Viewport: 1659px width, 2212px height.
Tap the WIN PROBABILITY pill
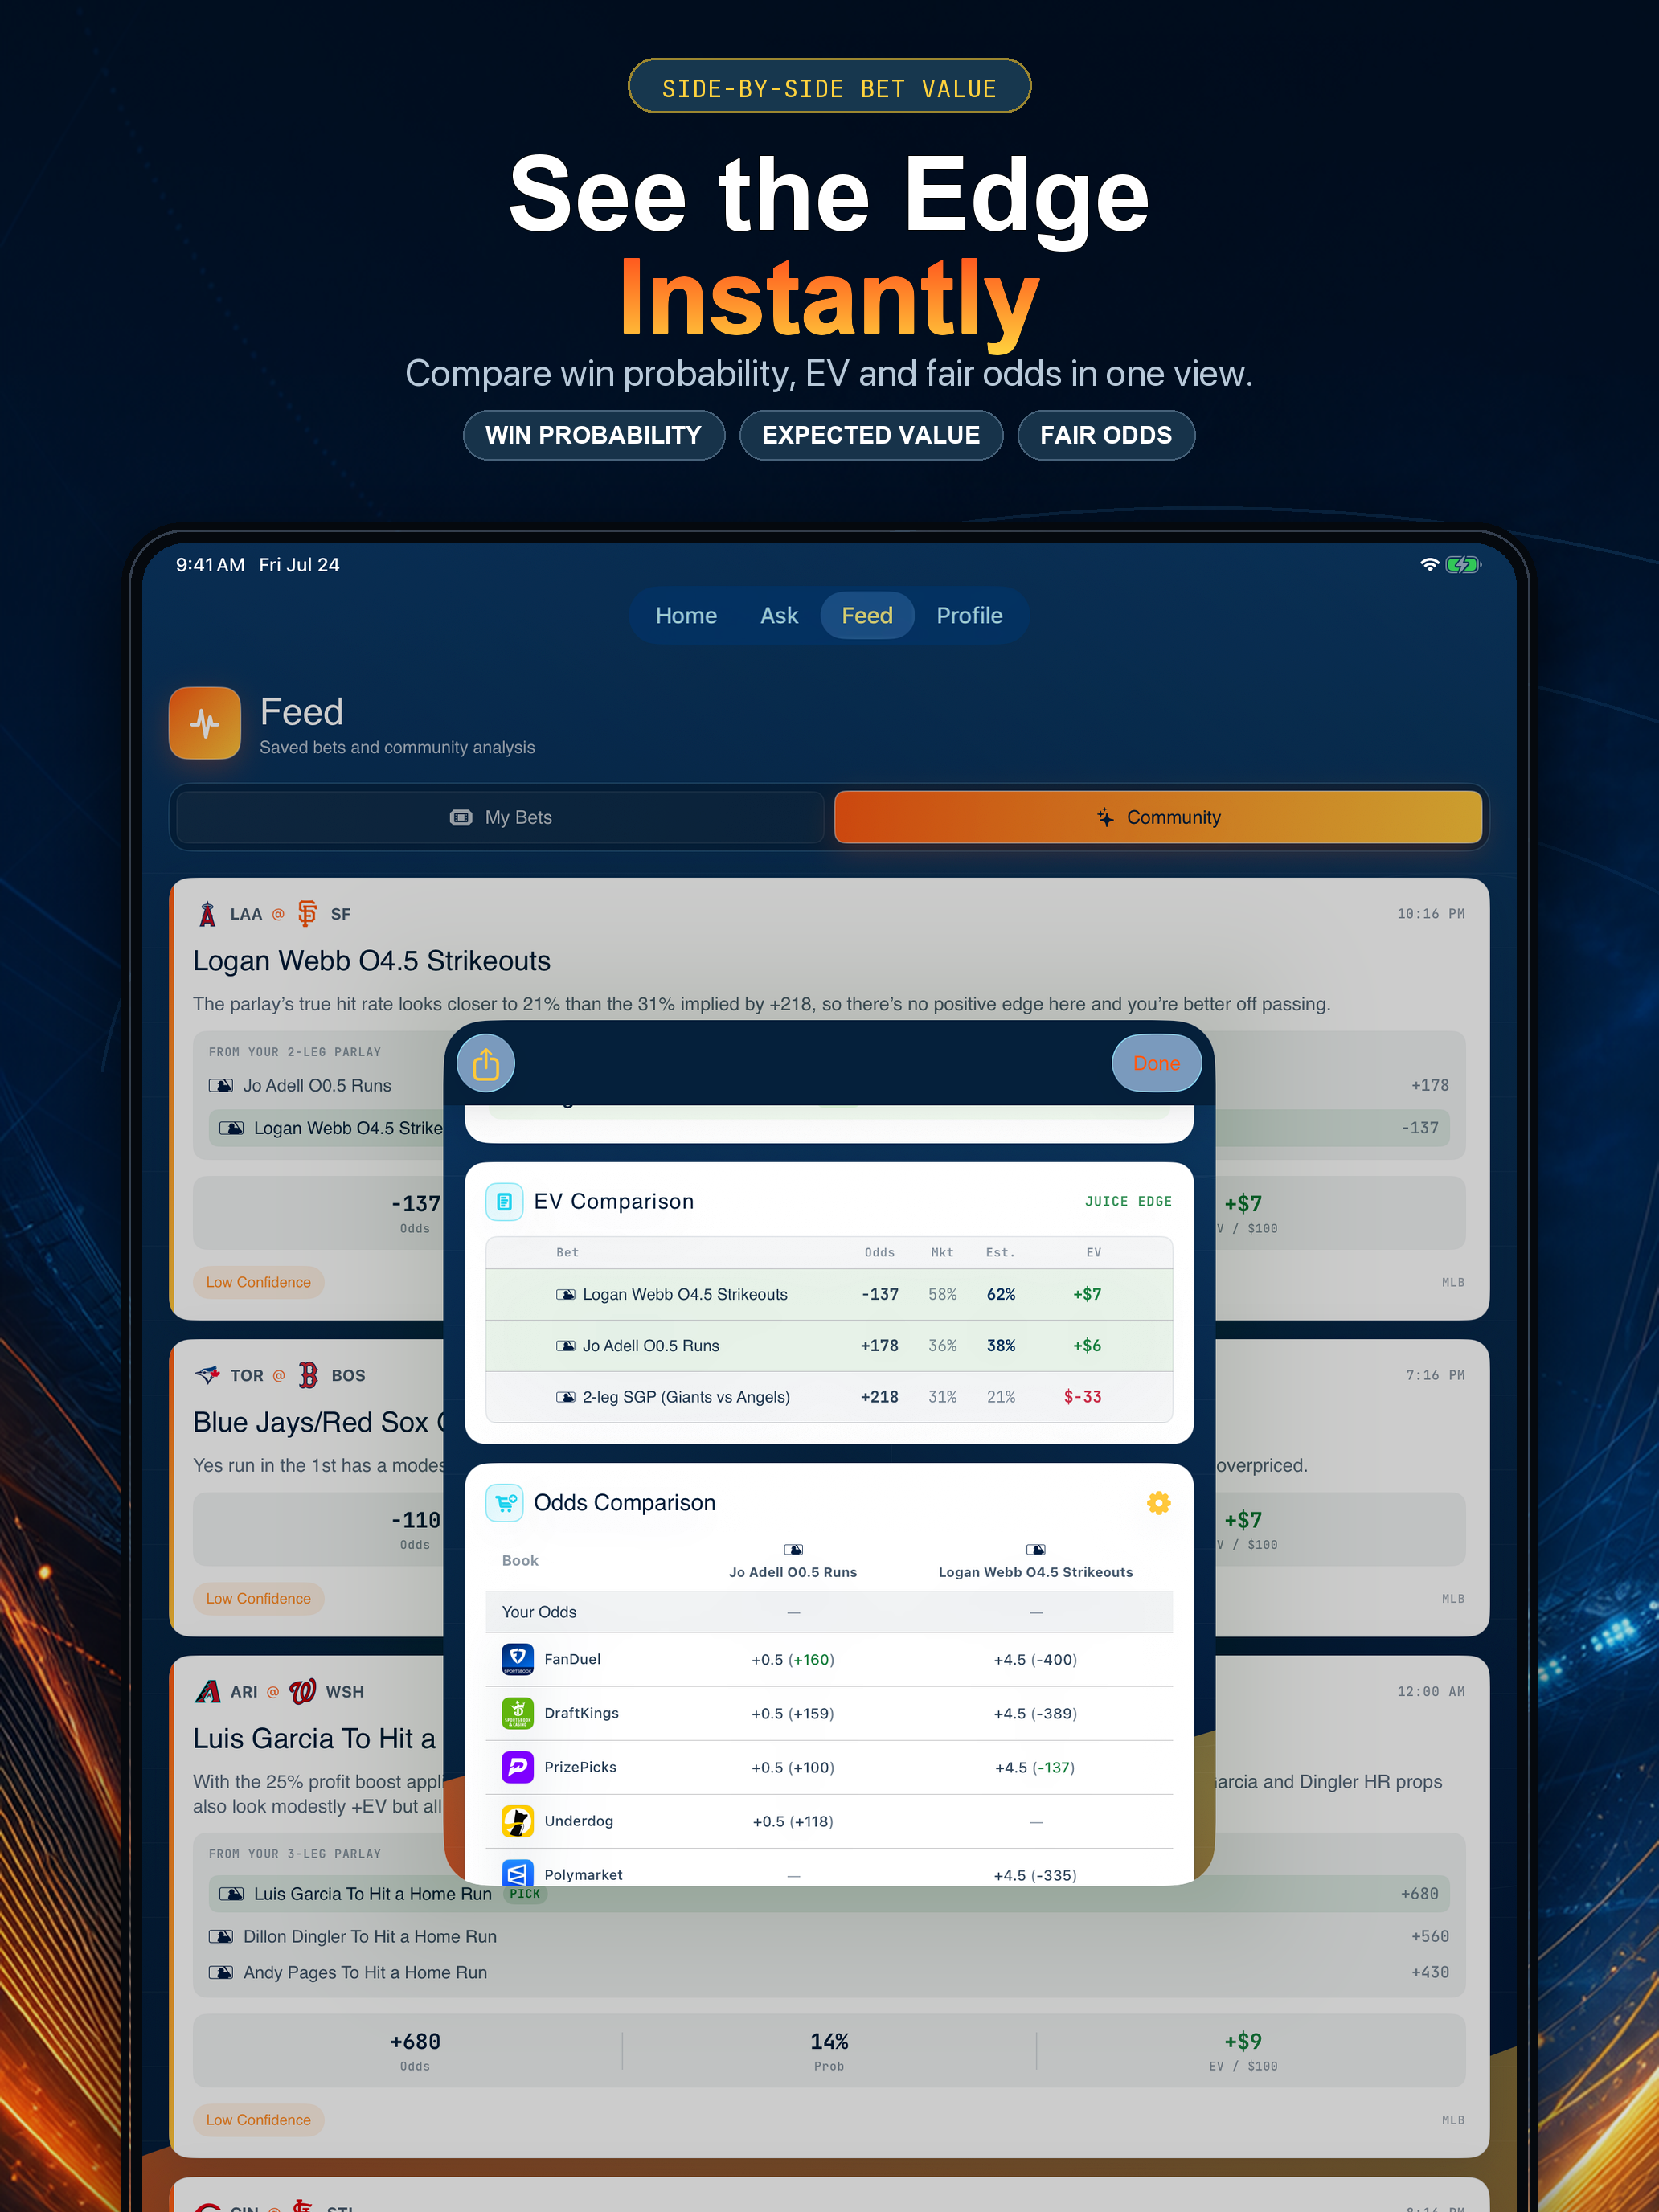tap(594, 436)
